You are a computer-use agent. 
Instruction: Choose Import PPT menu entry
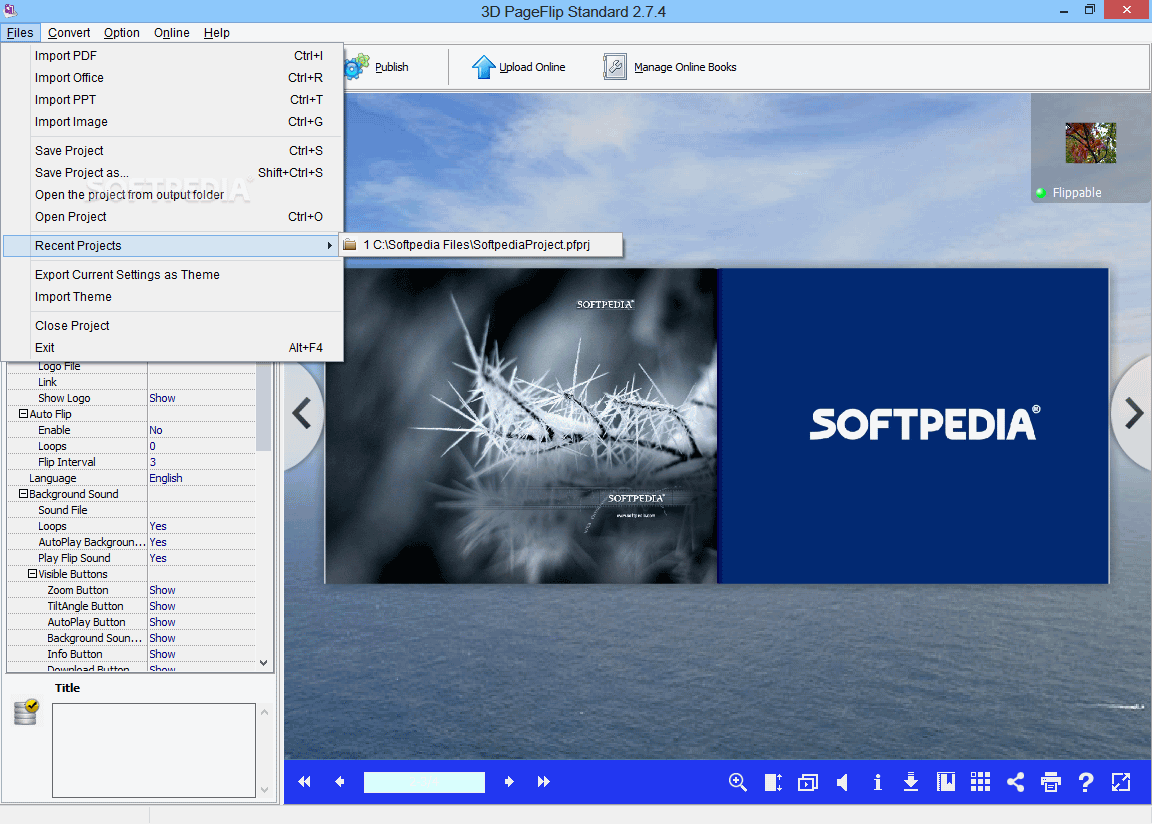click(173, 100)
